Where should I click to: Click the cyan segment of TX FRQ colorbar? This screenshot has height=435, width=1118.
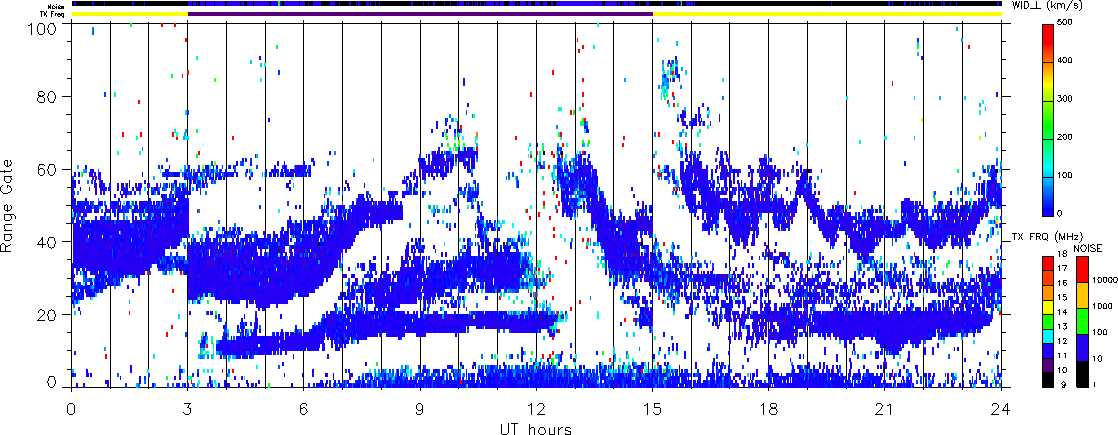pyautogui.click(x=1049, y=336)
